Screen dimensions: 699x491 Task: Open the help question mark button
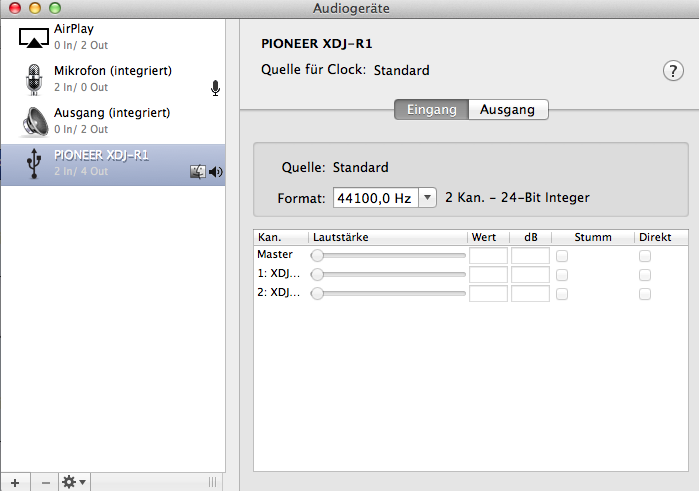(672, 70)
